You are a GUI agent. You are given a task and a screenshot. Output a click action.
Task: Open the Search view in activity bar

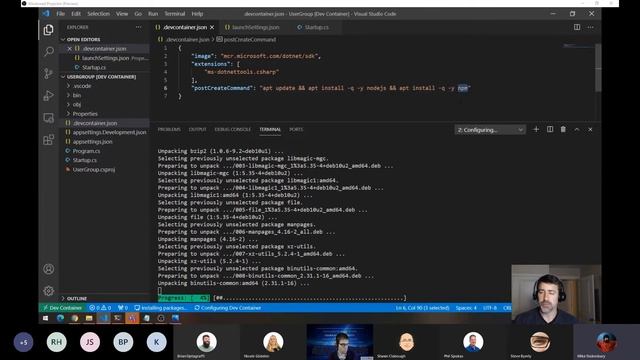click(49, 51)
